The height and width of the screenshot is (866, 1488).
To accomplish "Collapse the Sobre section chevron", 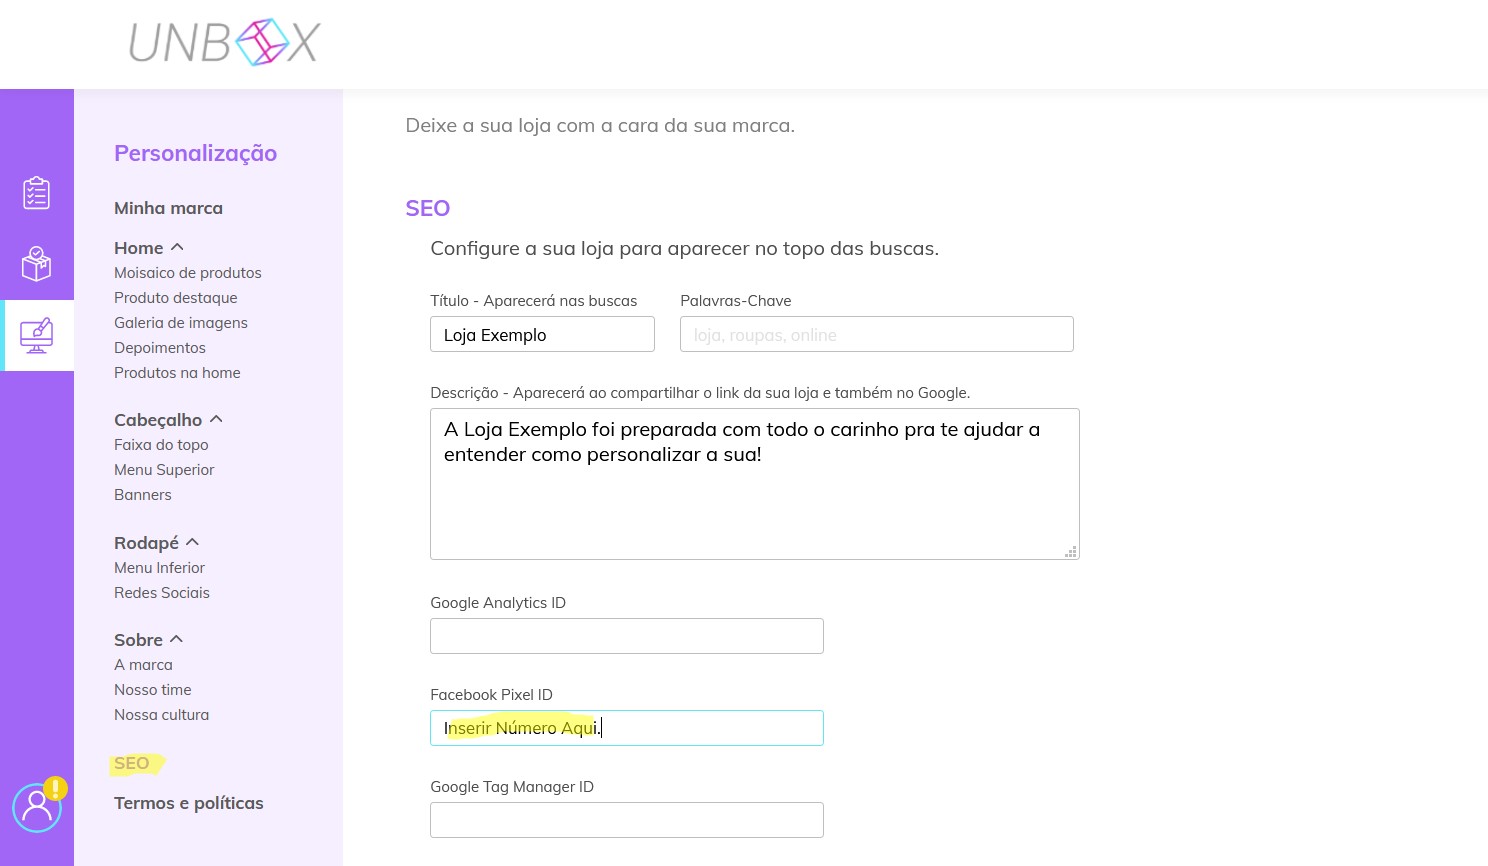I will [177, 639].
